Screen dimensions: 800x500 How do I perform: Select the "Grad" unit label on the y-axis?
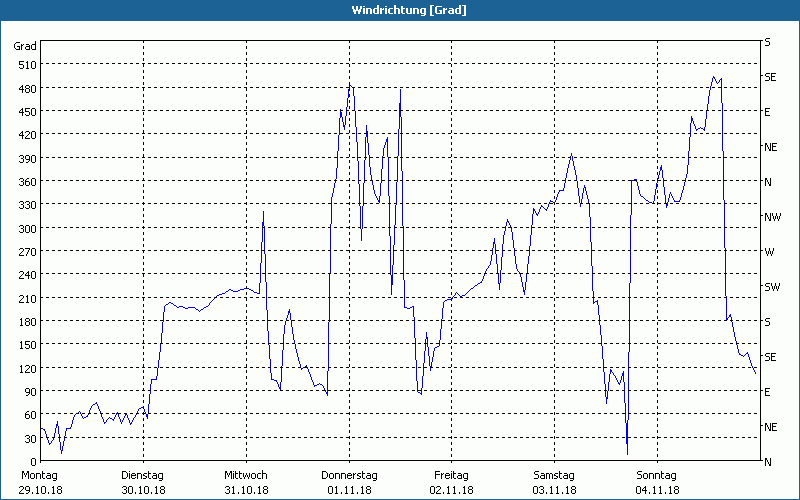25,46
